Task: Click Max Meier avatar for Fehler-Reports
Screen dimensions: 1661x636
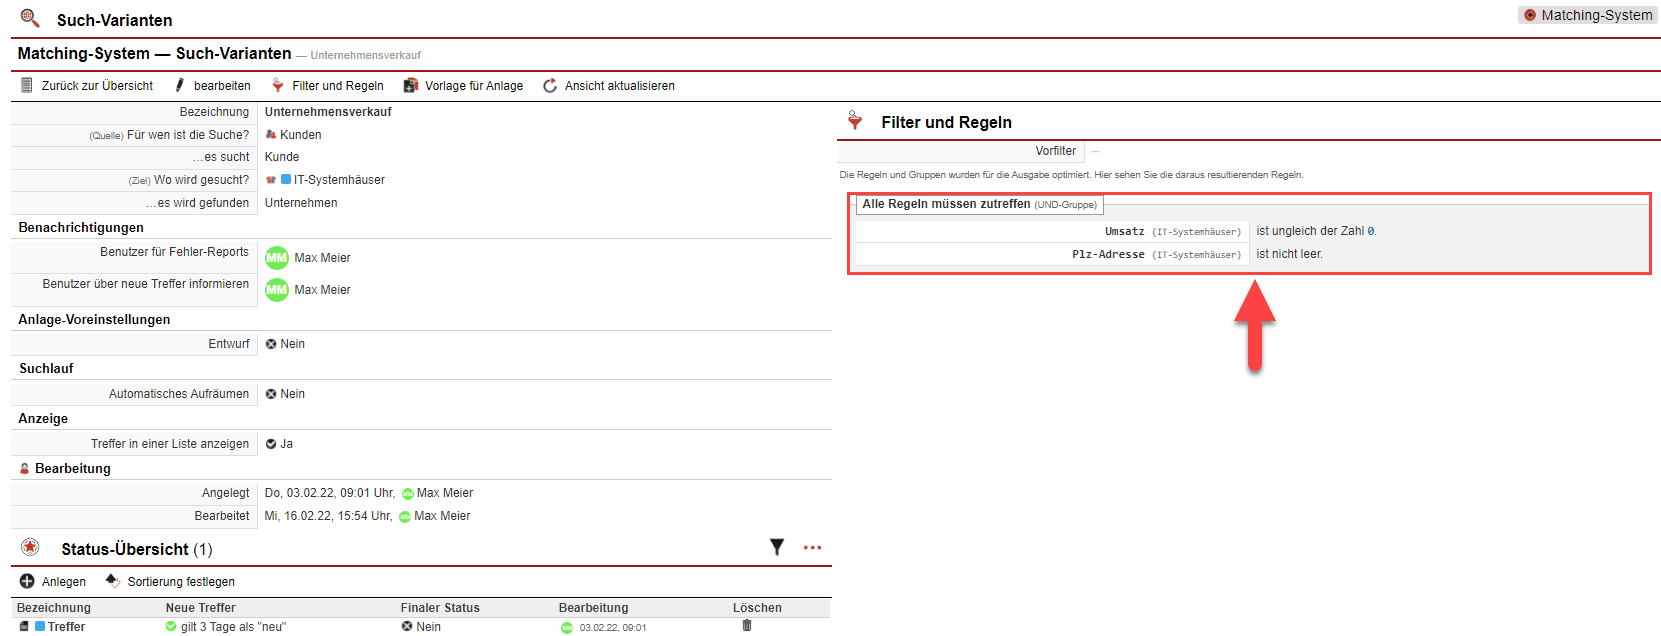Action: 277,258
